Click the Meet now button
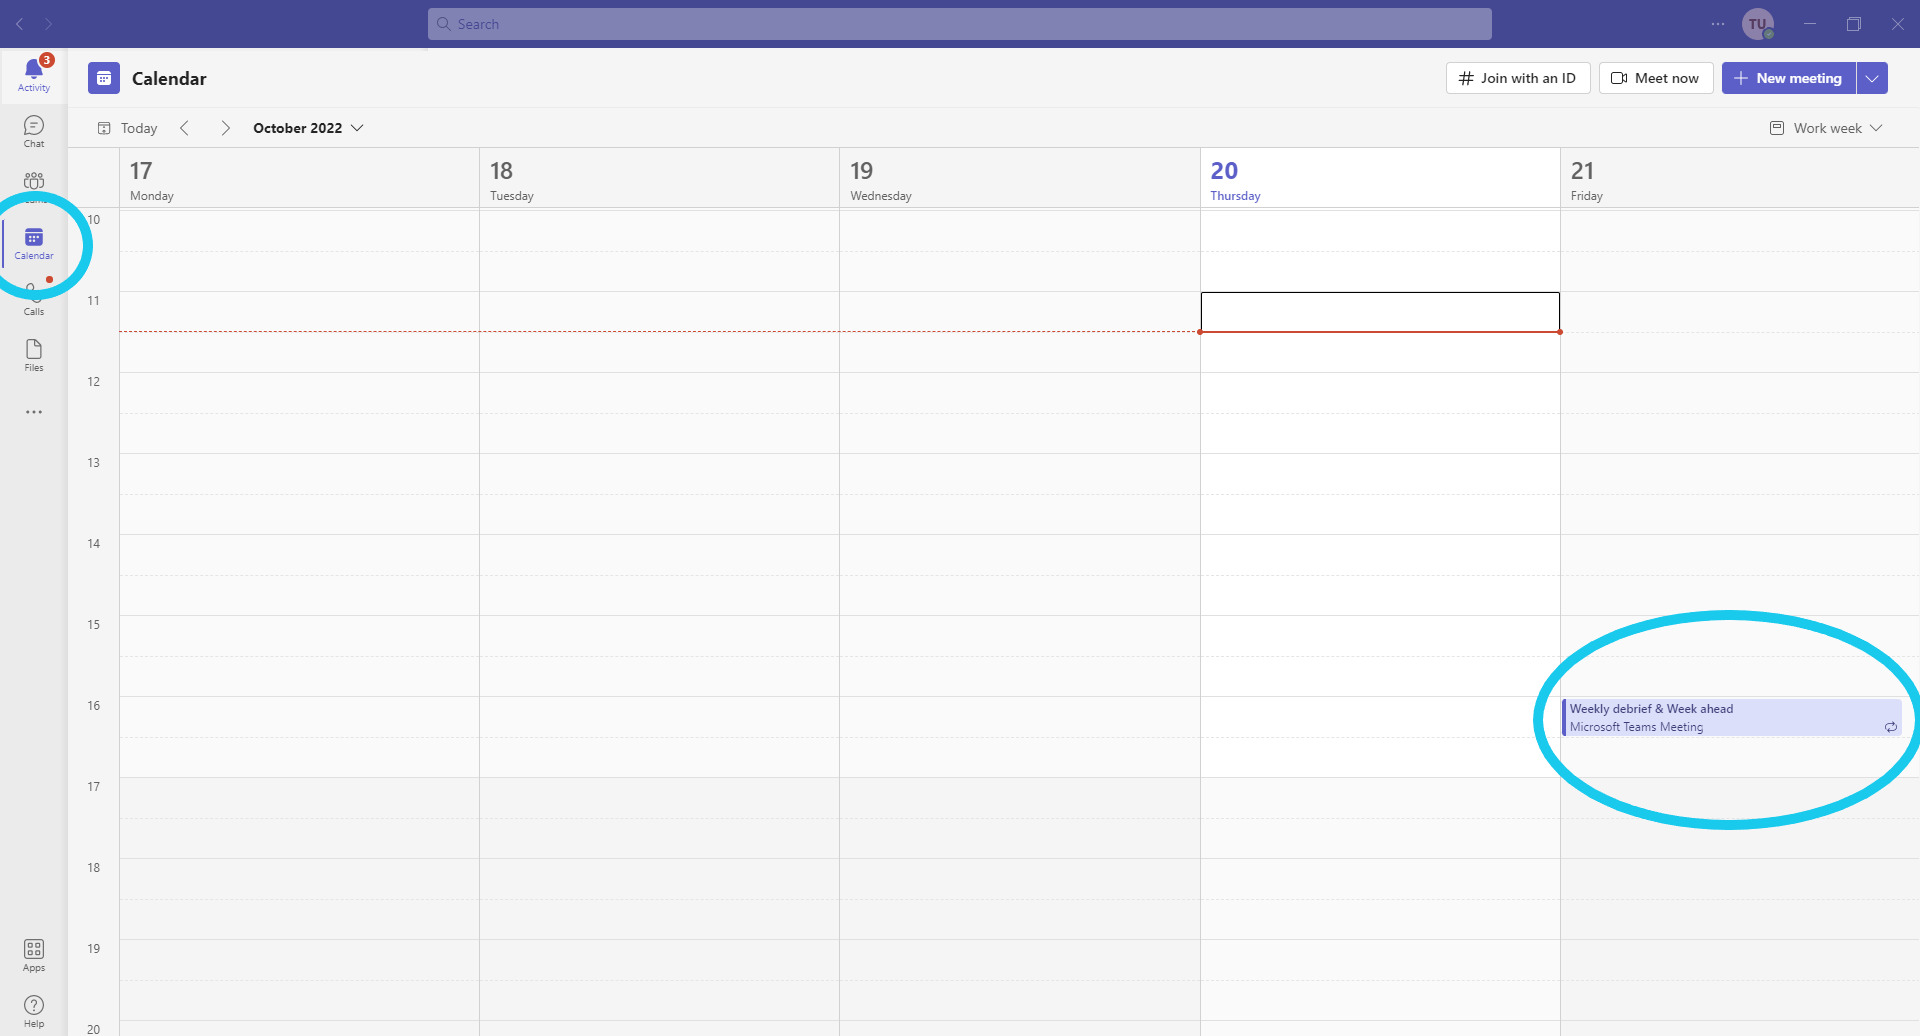 [1655, 78]
